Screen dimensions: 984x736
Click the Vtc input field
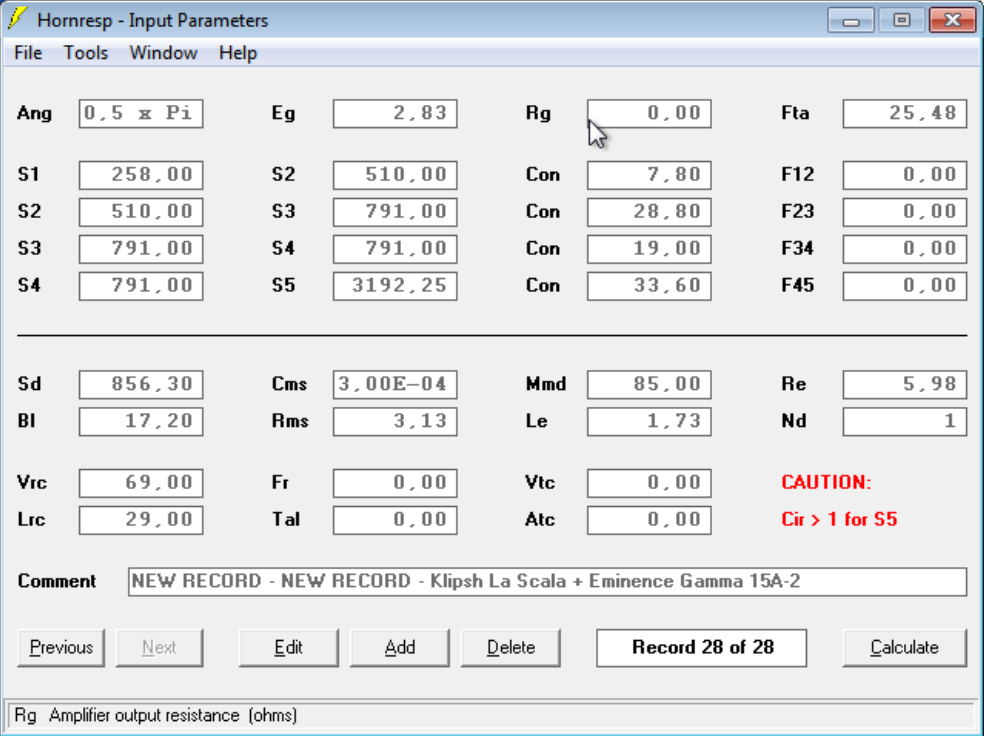(650, 483)
